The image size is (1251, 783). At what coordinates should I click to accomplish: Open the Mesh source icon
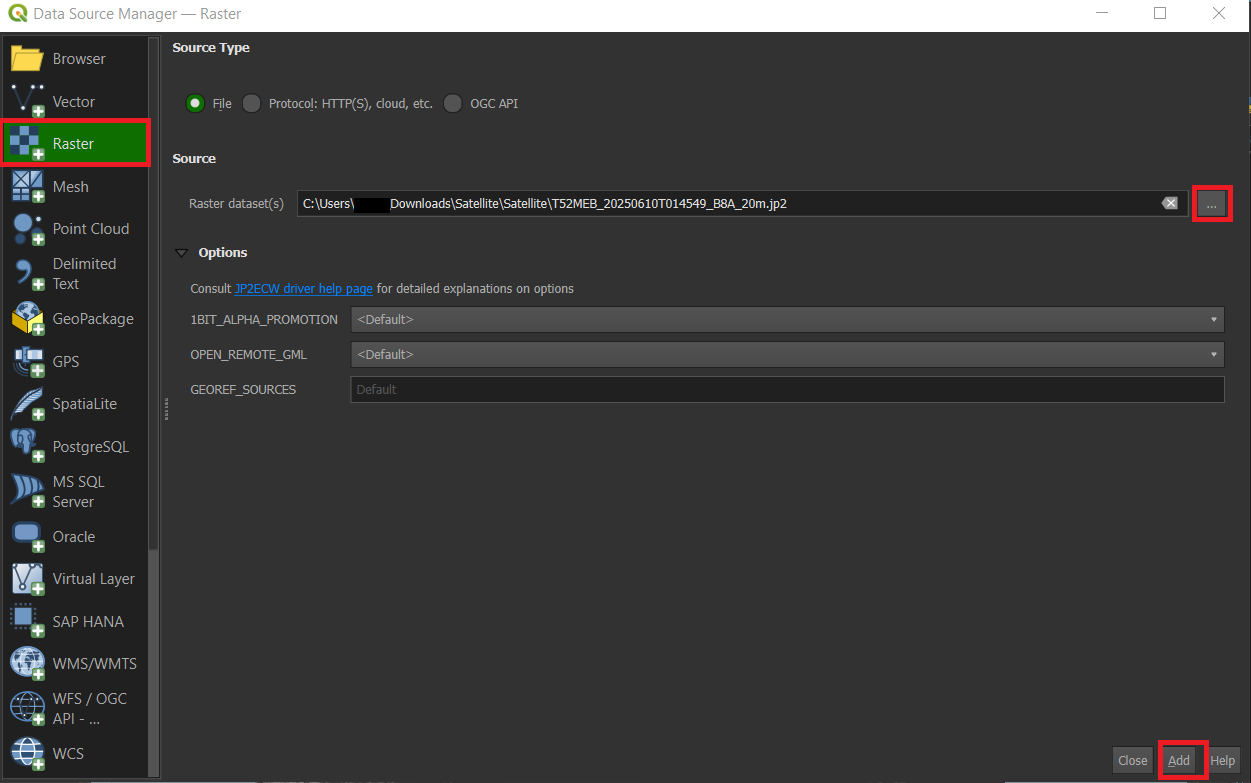[28, 187]
